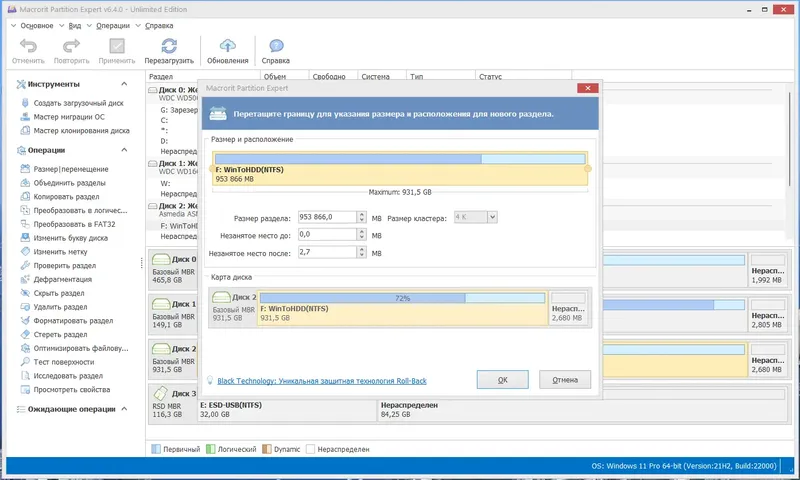Viewport: 800px width, 480px height.
Task: Choose Исследовать раздел operation
Action: click(x=68, y=375)
